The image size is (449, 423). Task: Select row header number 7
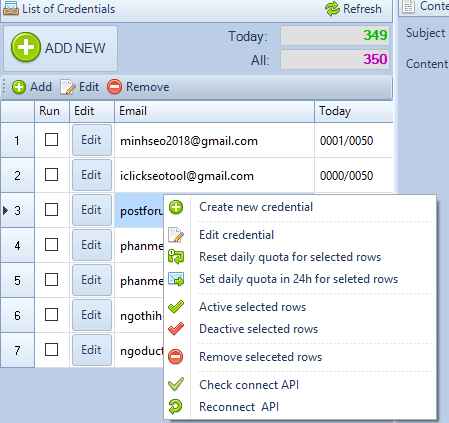[x=17, y=350]
